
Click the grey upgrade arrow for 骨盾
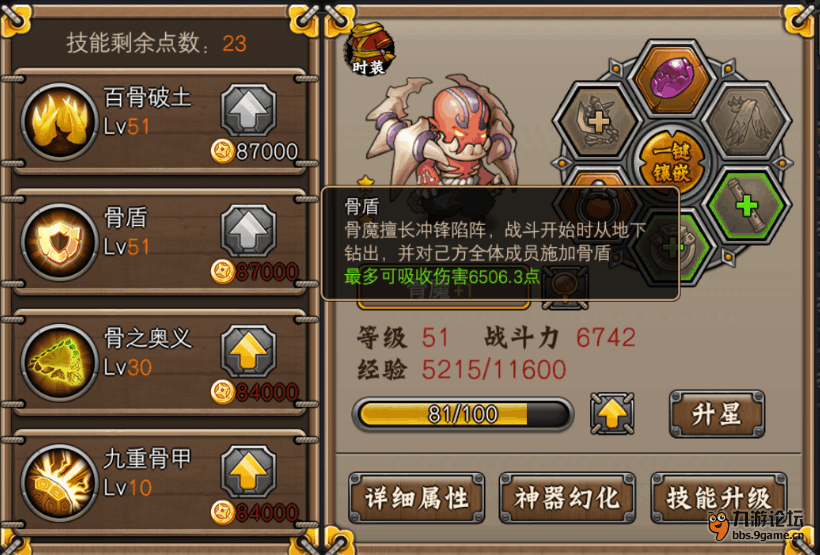[x=248, y=231]
